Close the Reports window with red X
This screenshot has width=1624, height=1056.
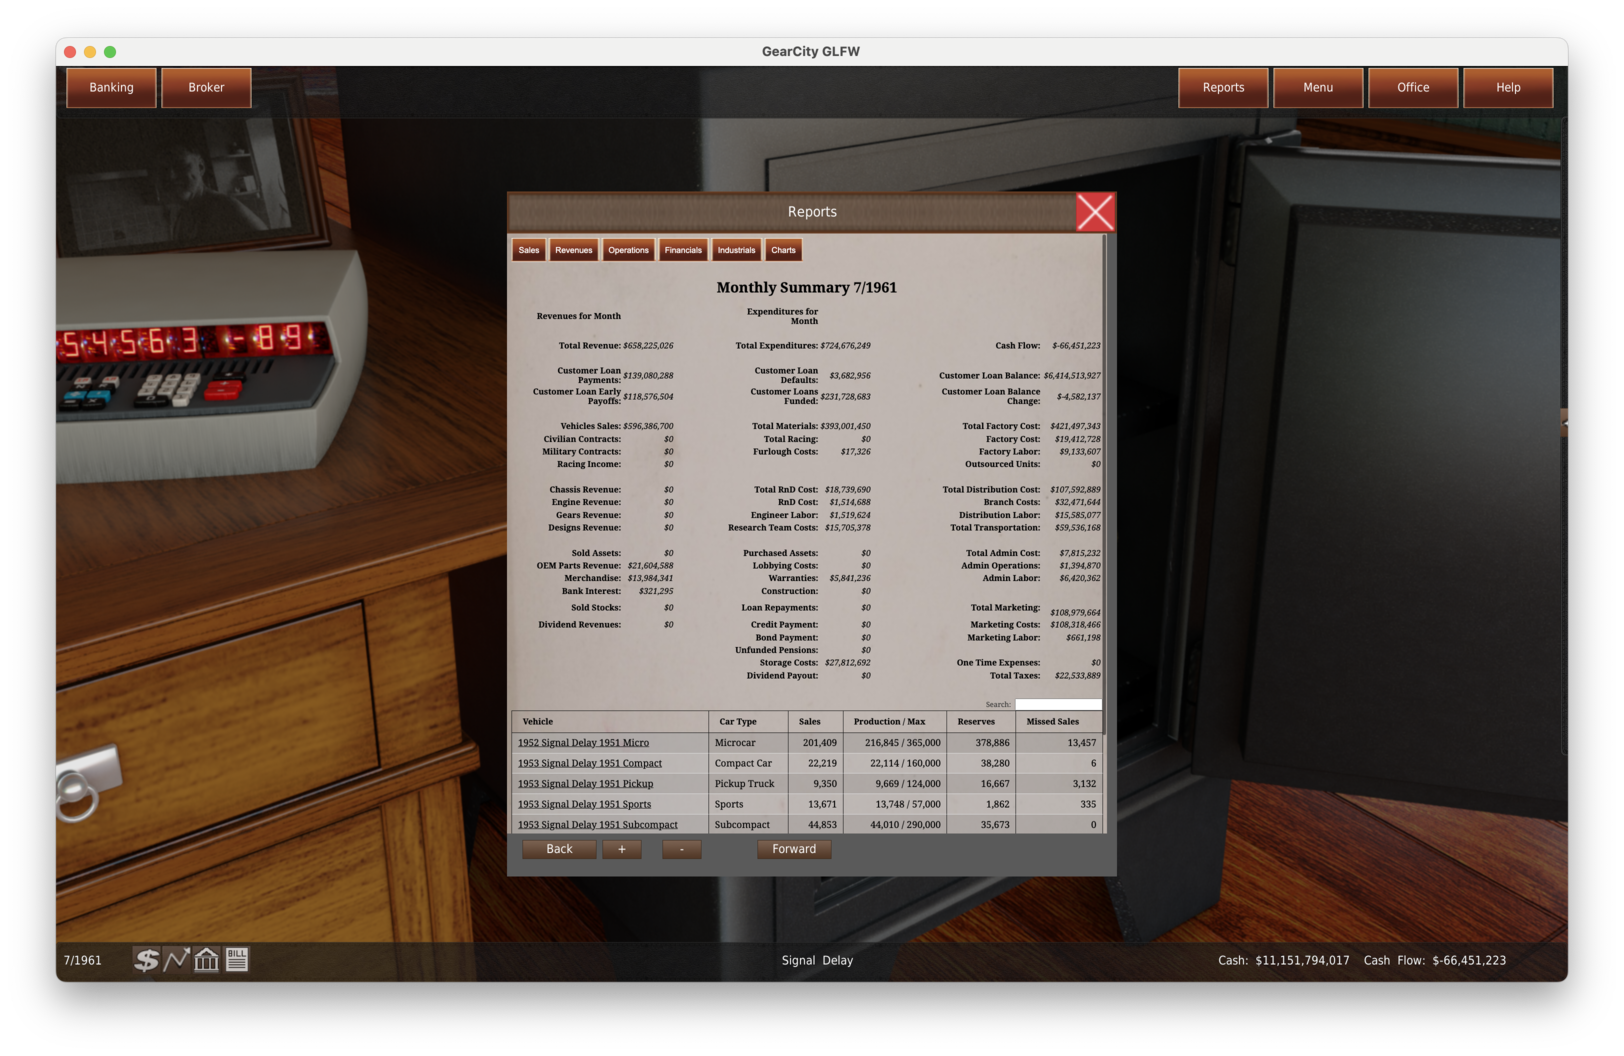(x=1095, y=212)
